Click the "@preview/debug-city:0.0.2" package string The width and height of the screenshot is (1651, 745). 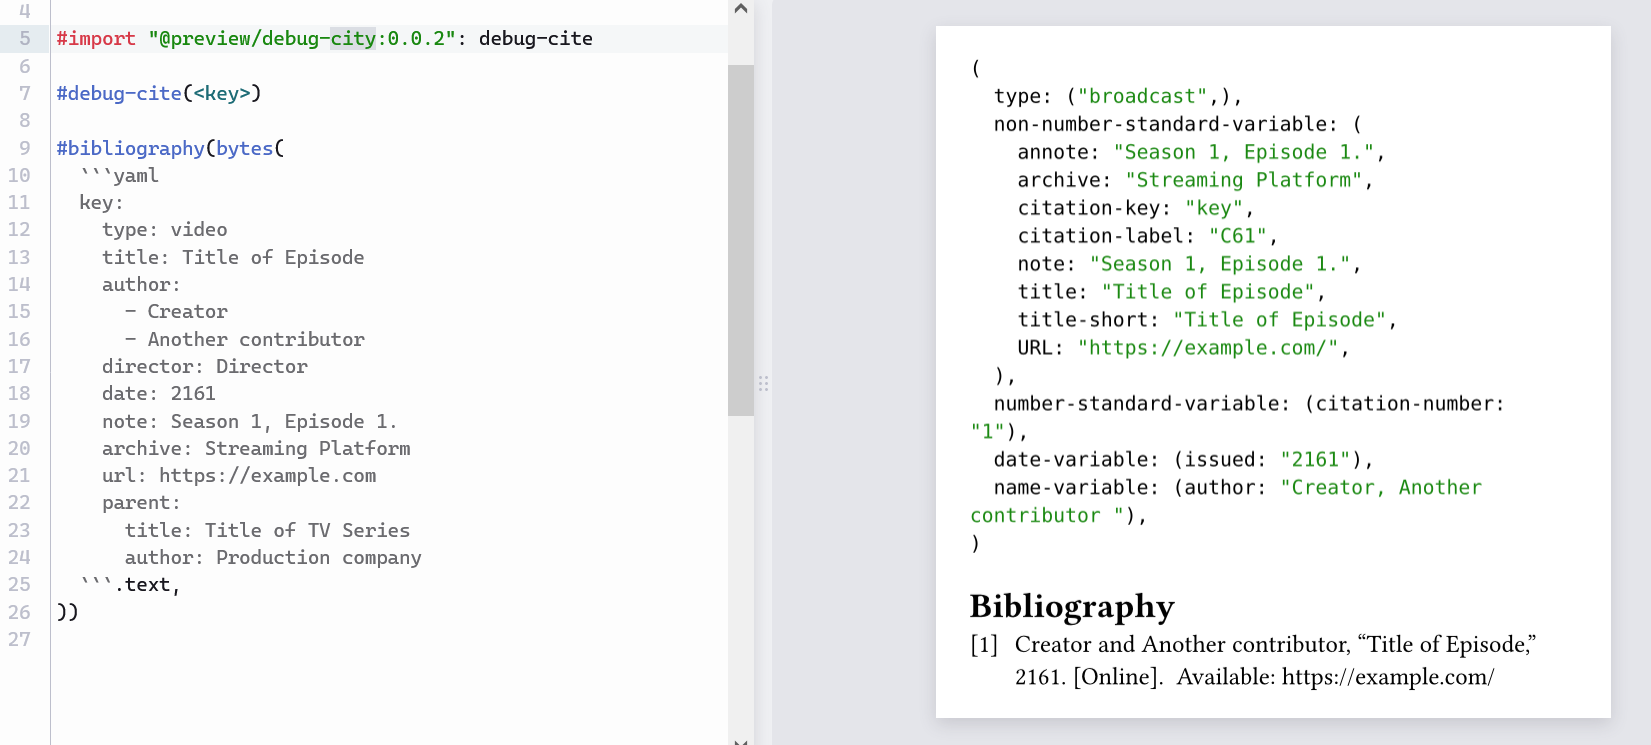[302, 39]
